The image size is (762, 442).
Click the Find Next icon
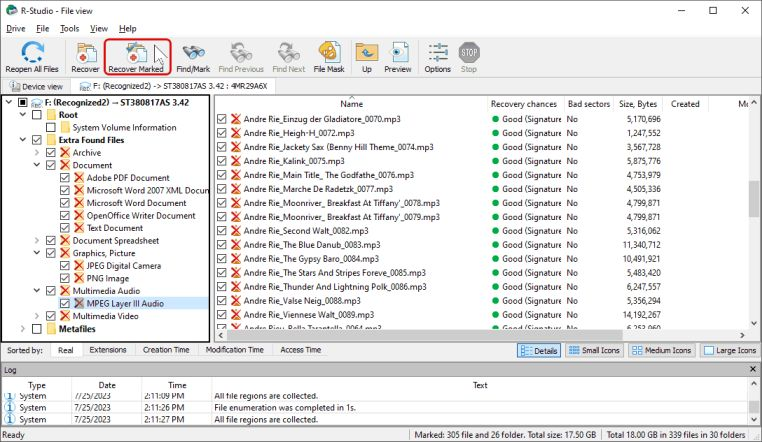click(x=289, y=52)
